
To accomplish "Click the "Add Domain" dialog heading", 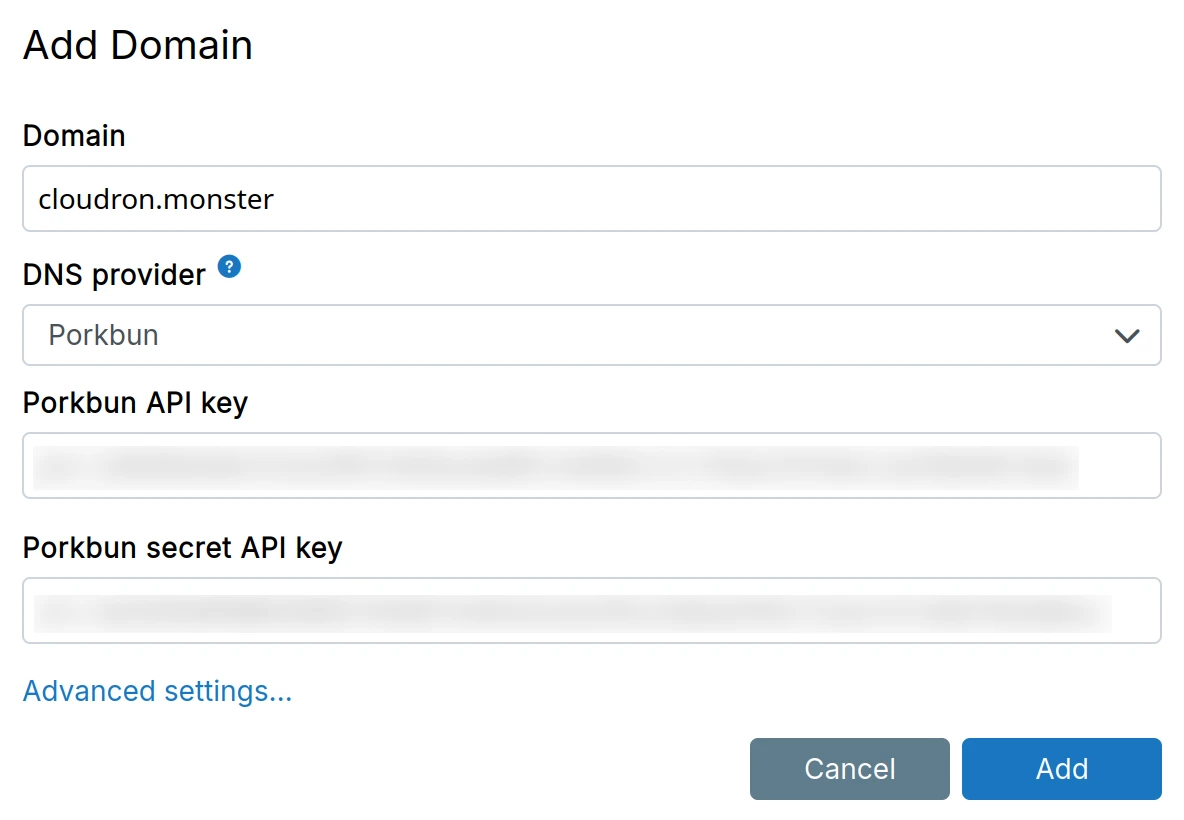I will [138, 46].
